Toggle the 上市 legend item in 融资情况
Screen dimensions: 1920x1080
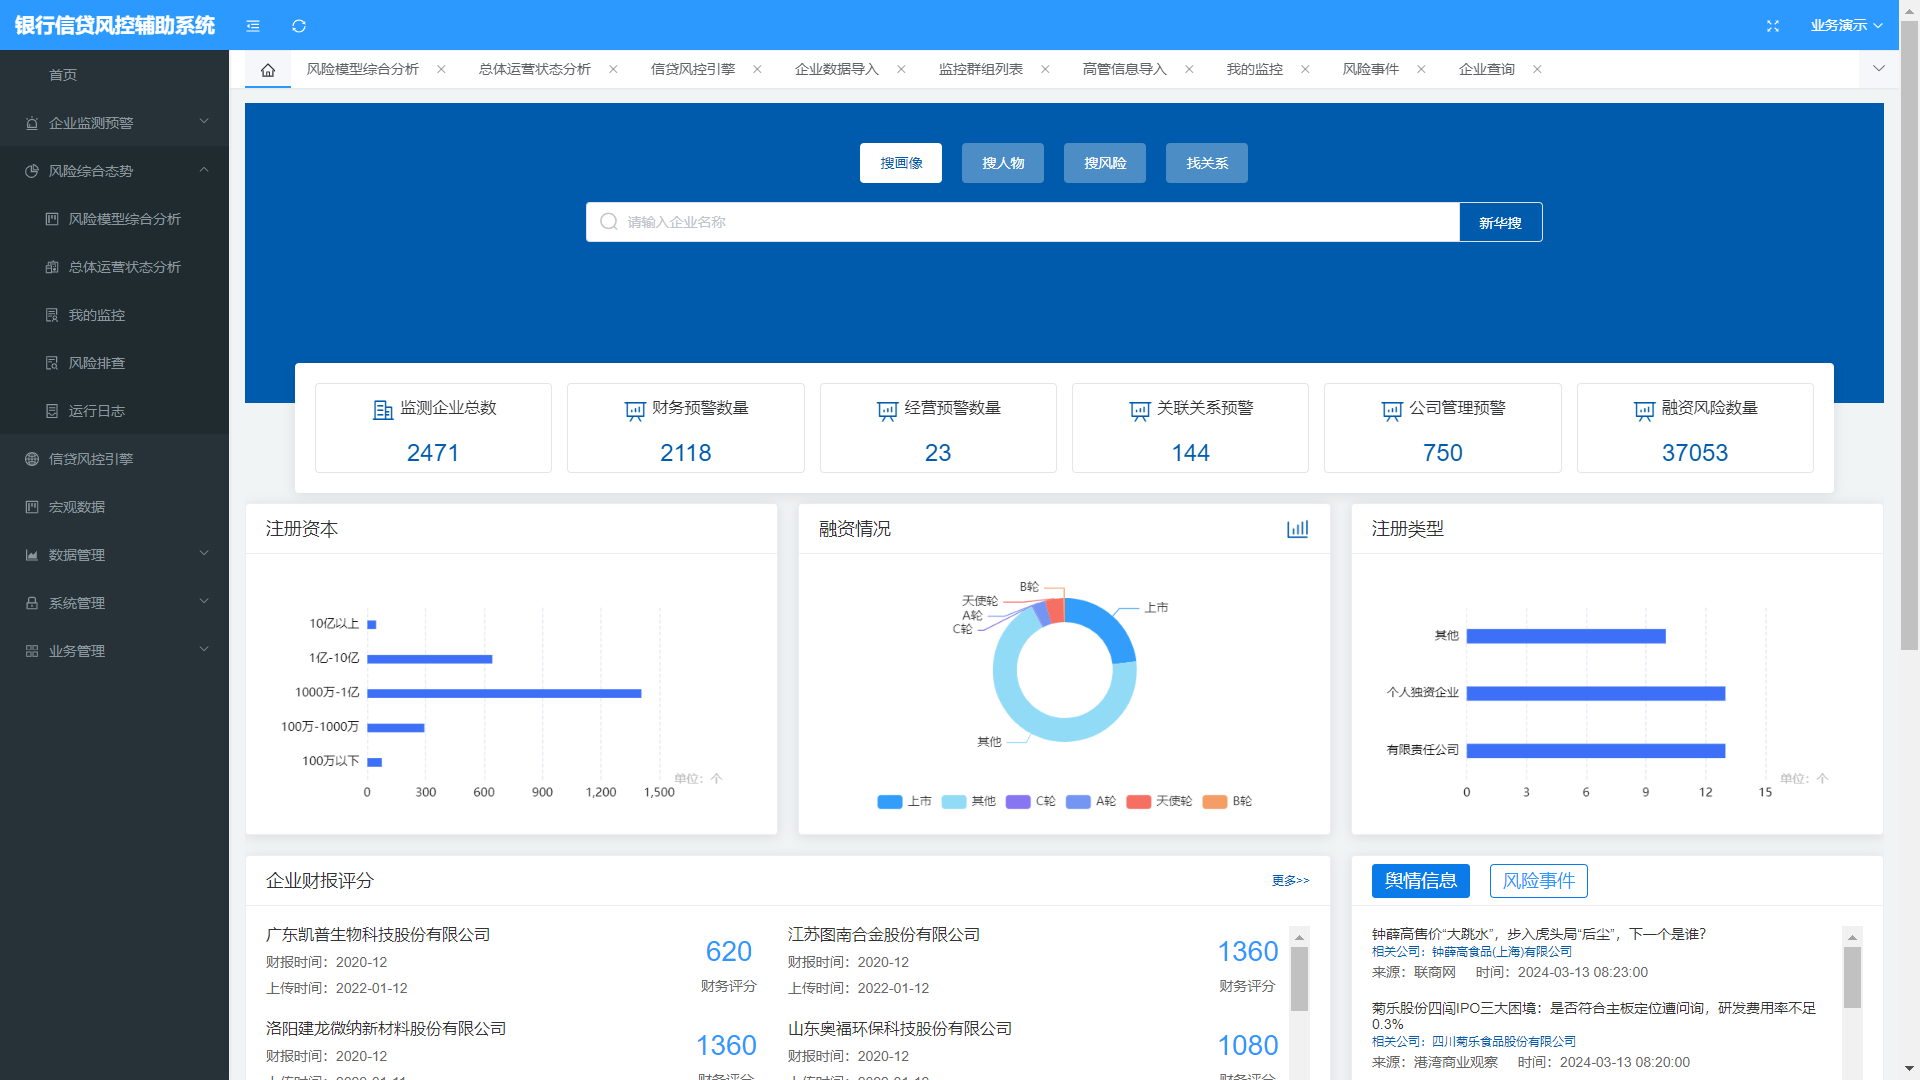click(x=904, y=802)
